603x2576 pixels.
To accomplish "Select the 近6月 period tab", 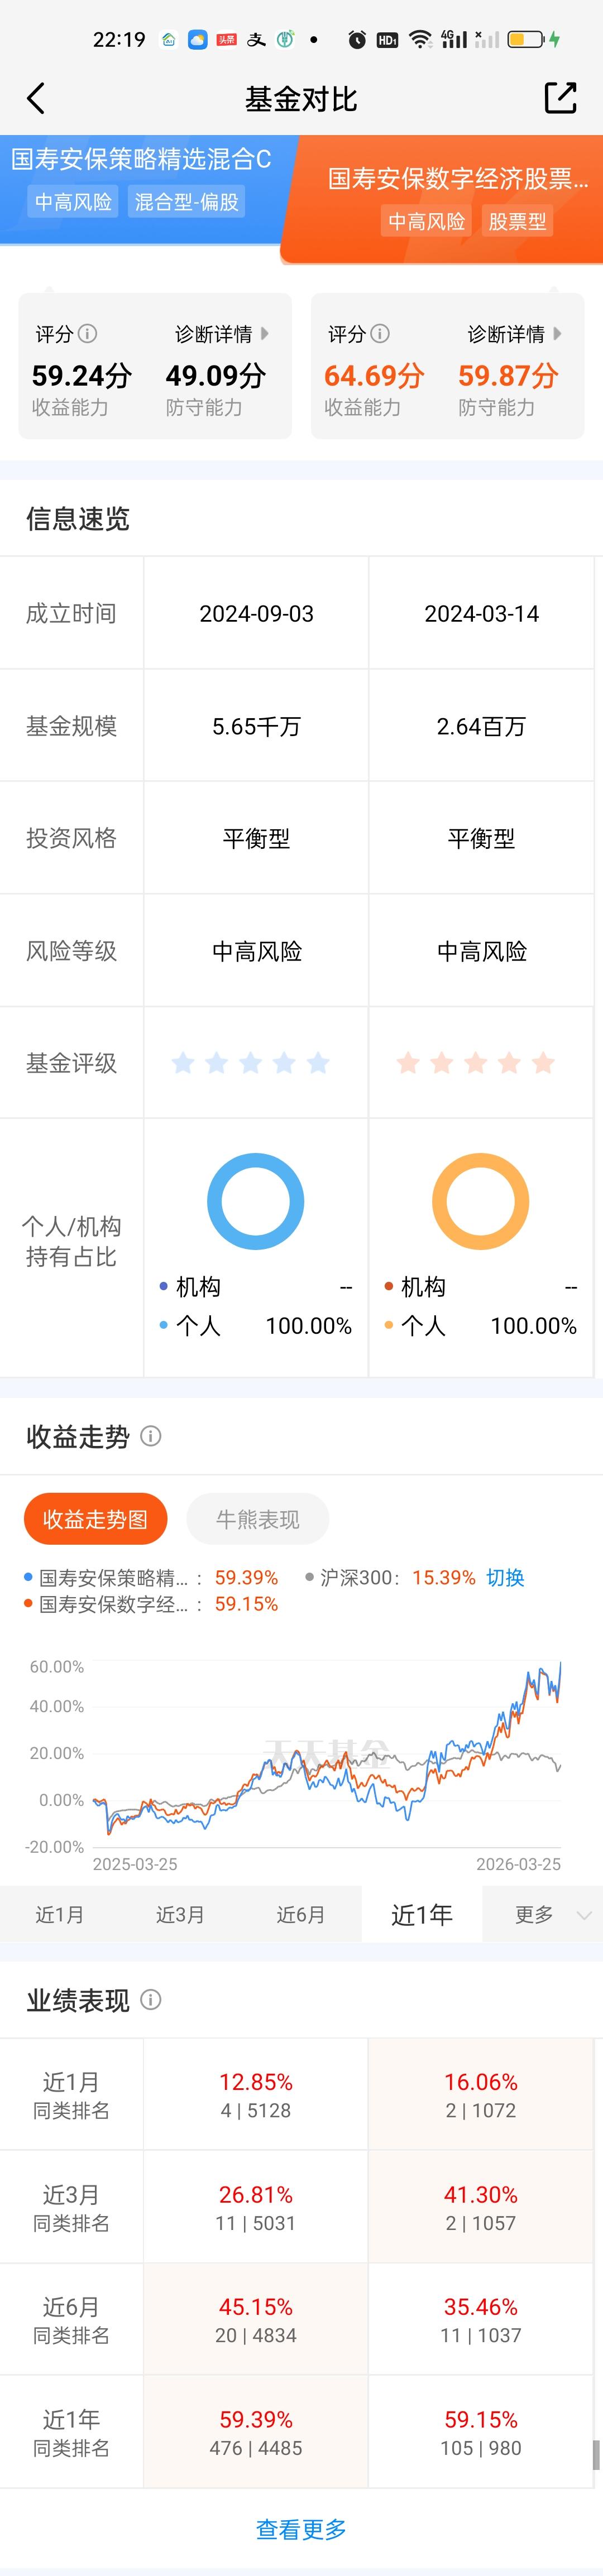I will pyautogui.click(x=300, y=1914).
